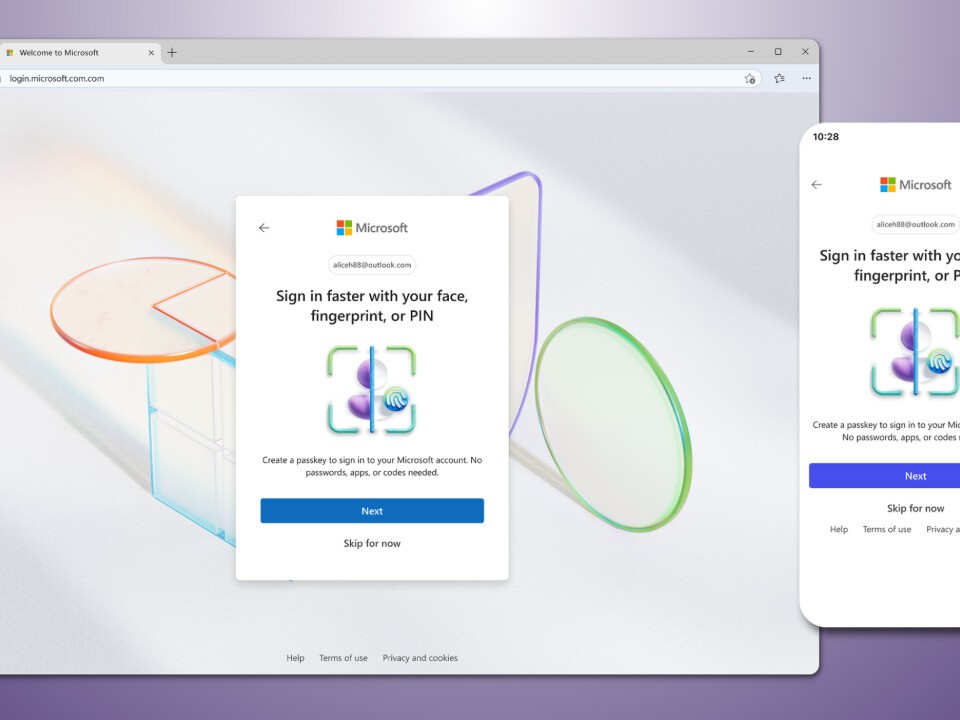
Task: Add this page to favorites via star icon
Action: point(750,78)
